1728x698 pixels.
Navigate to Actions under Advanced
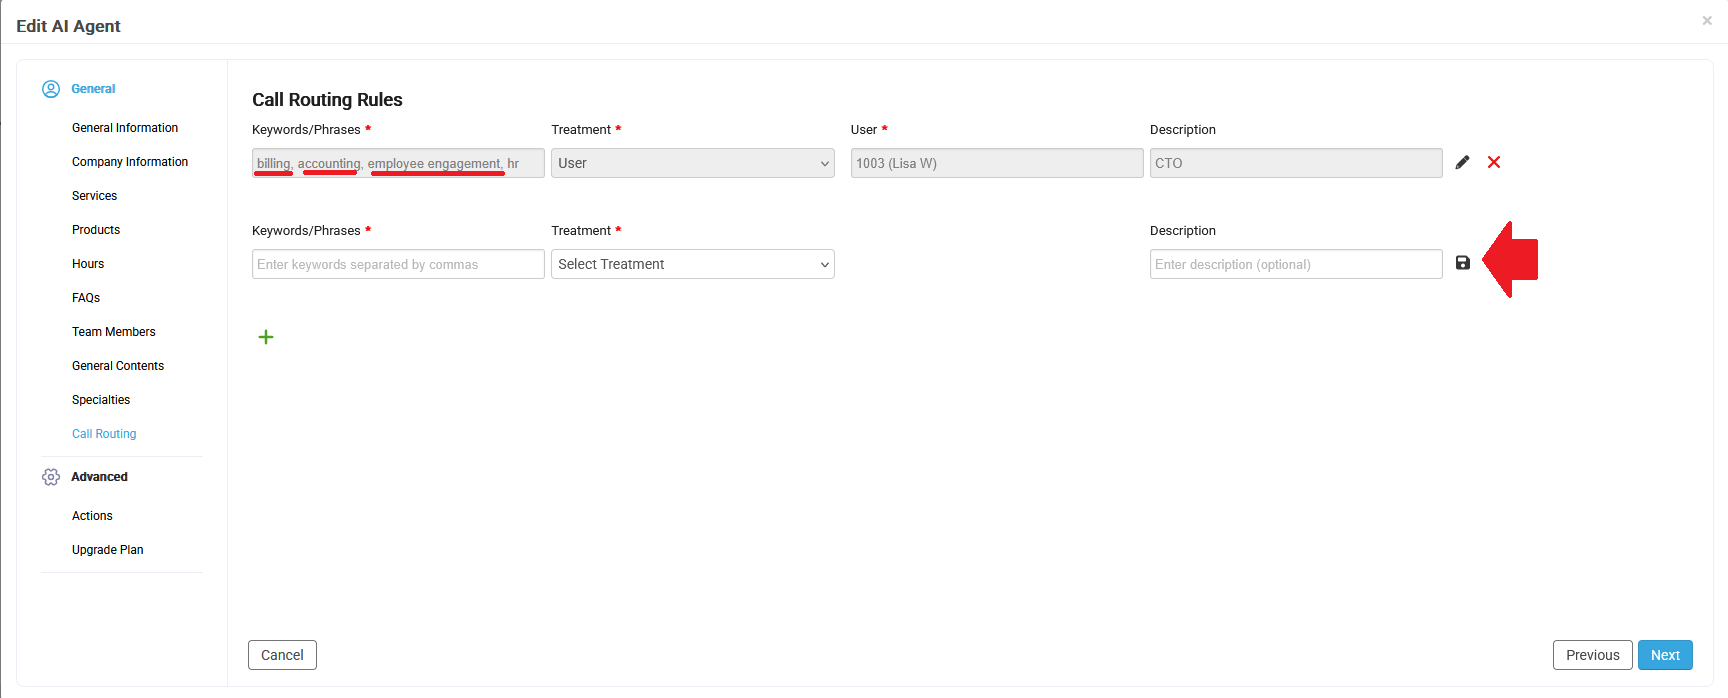(x=92, y=516)
